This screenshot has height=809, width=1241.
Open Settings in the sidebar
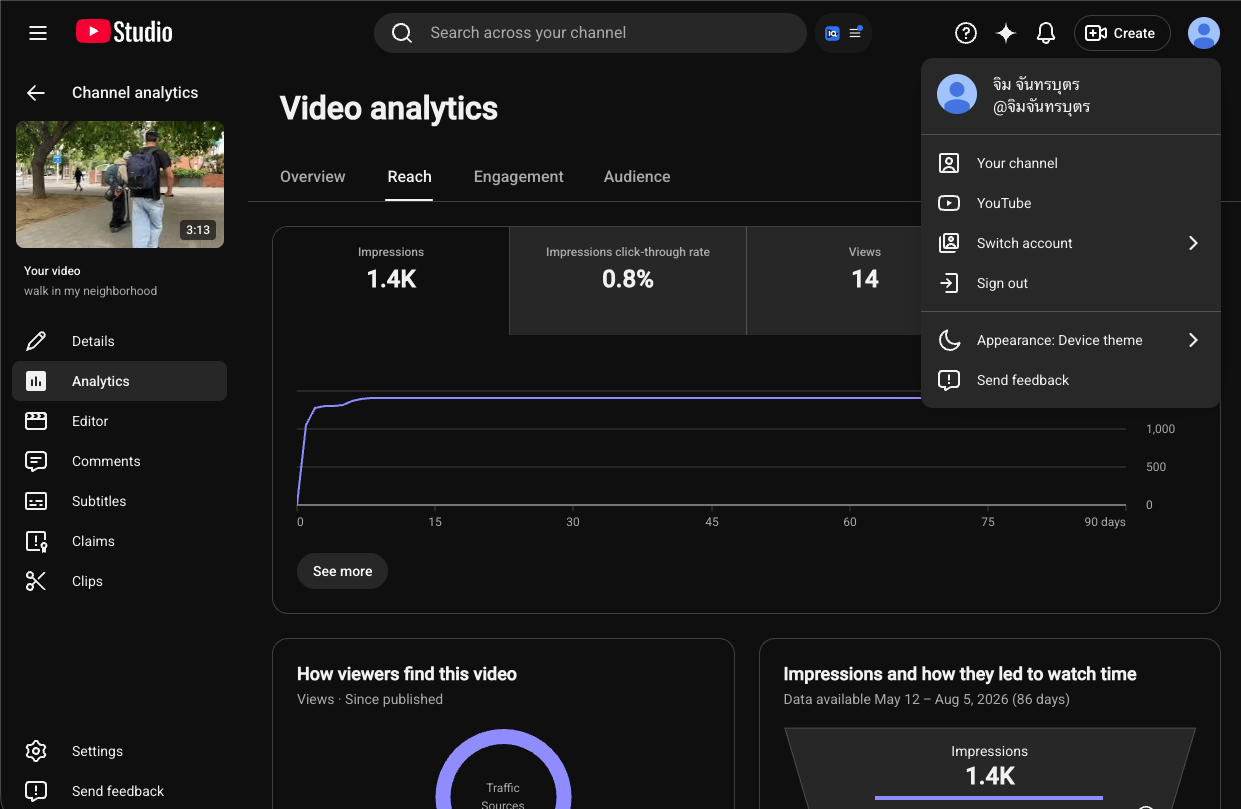[x=119, y=751]
